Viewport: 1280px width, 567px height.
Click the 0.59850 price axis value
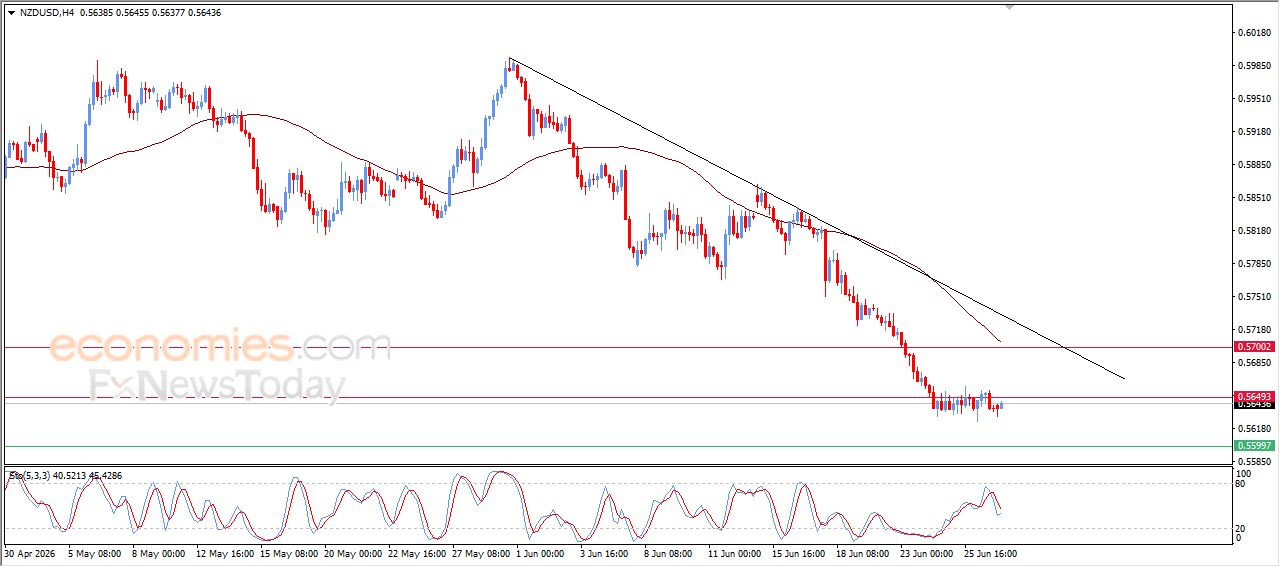(1255, 66)
